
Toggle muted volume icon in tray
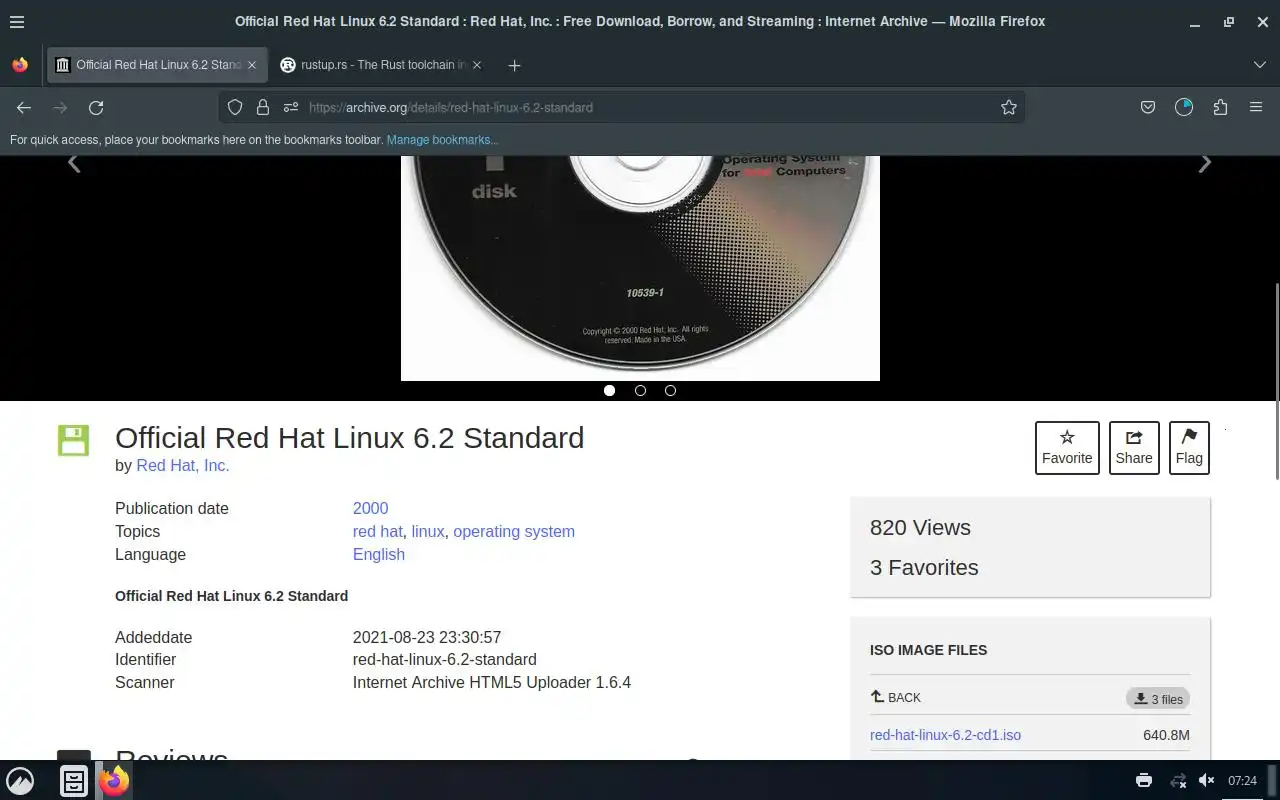1207,781
